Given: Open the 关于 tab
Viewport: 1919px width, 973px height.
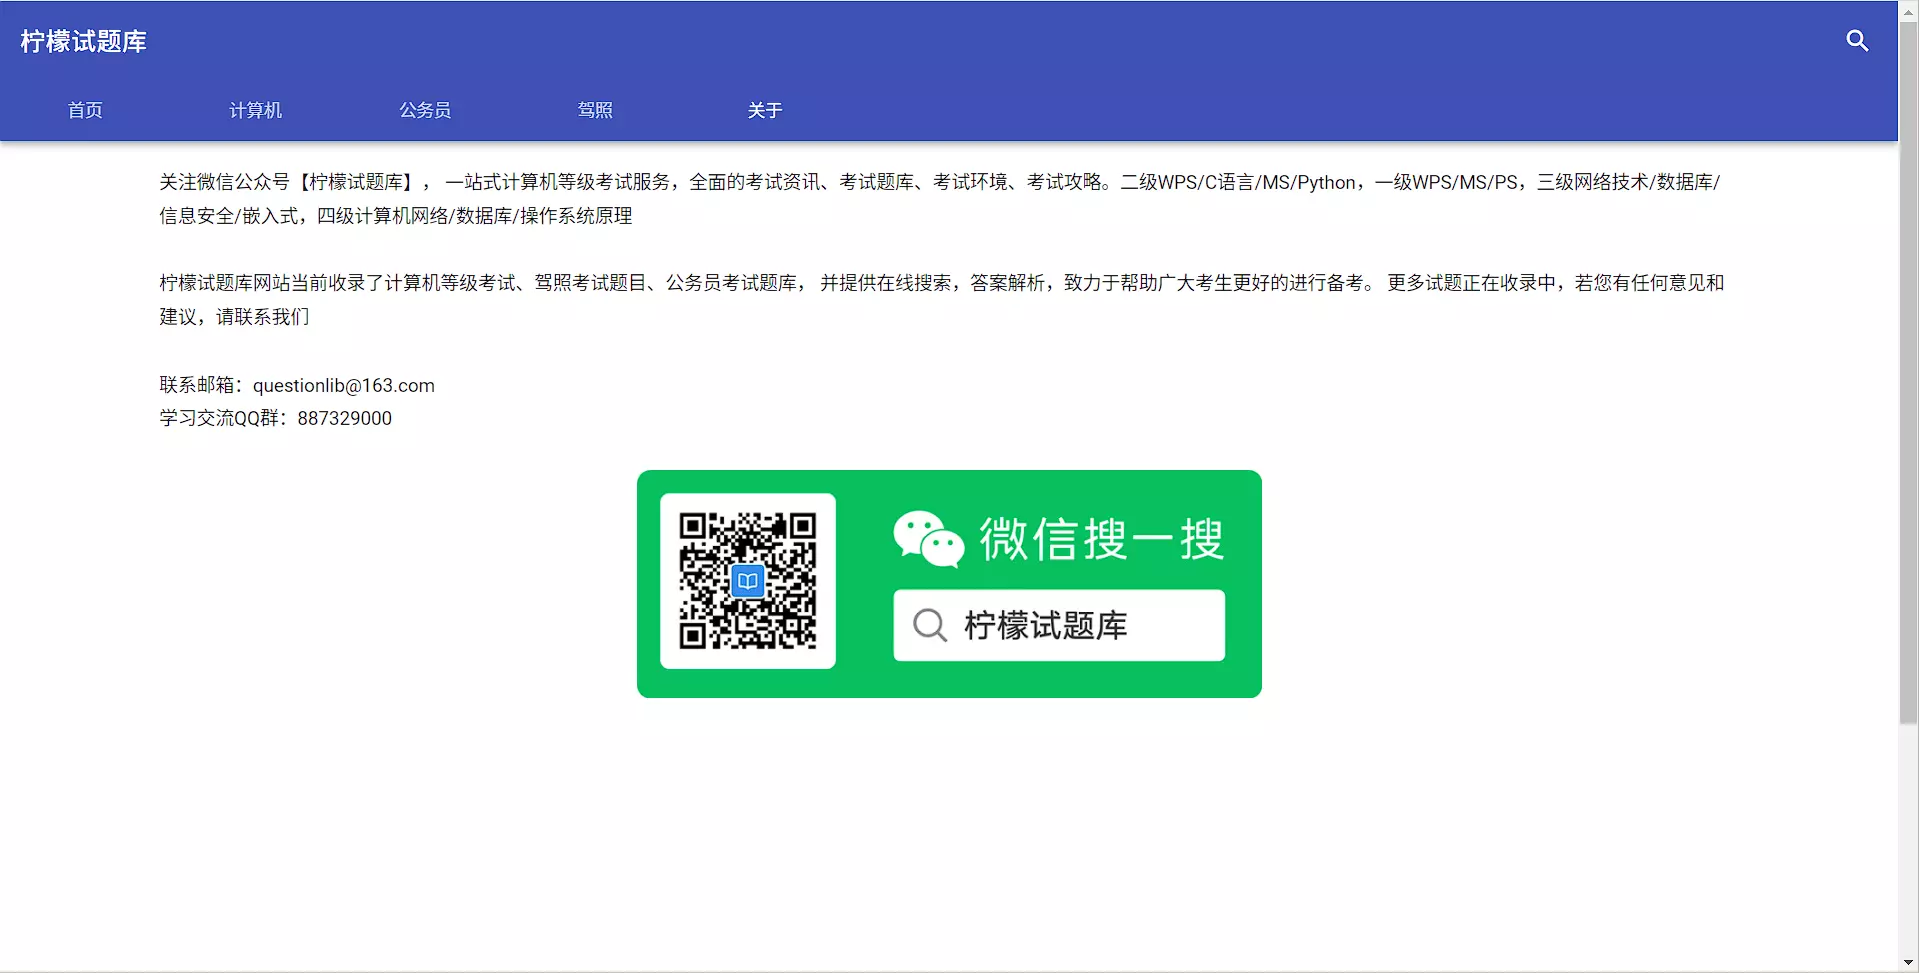Looking at the screenshot, I should [765, 110].
